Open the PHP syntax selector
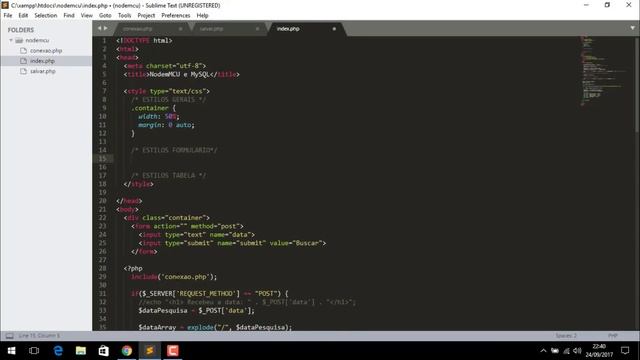 (613, 336)
